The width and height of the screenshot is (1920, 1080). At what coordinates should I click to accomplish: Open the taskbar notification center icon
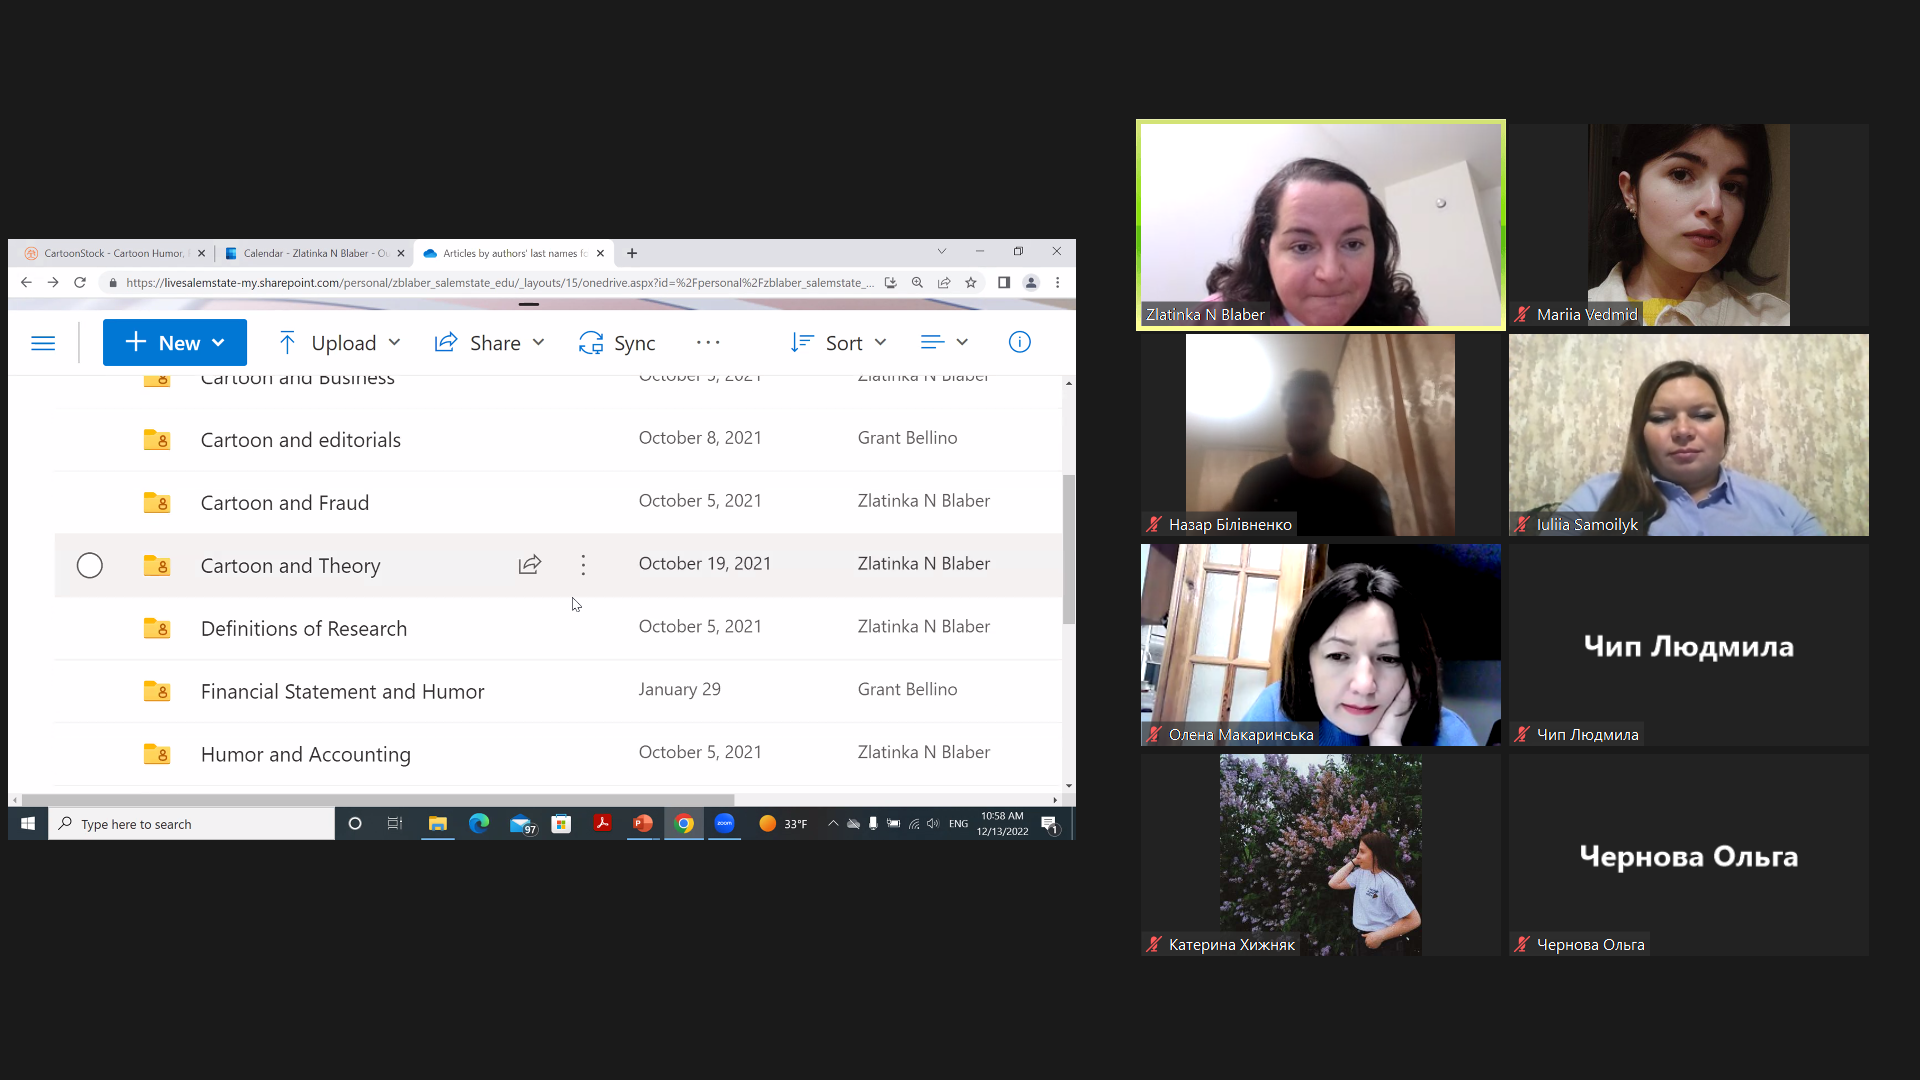click(x=1049, y=824)
